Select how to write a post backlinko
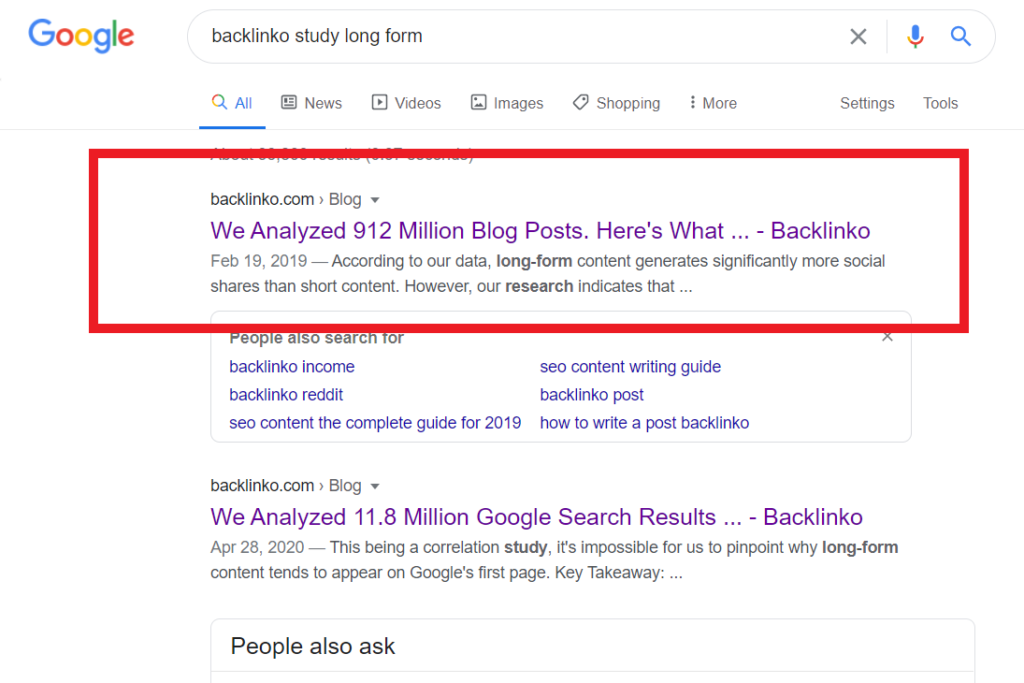The width and height of the screenshot is (1024, 683). [x=644, y=423]
